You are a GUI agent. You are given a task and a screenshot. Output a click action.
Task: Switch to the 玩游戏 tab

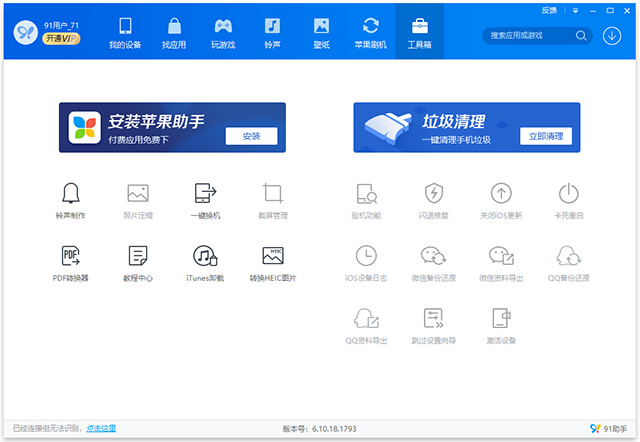223,33
